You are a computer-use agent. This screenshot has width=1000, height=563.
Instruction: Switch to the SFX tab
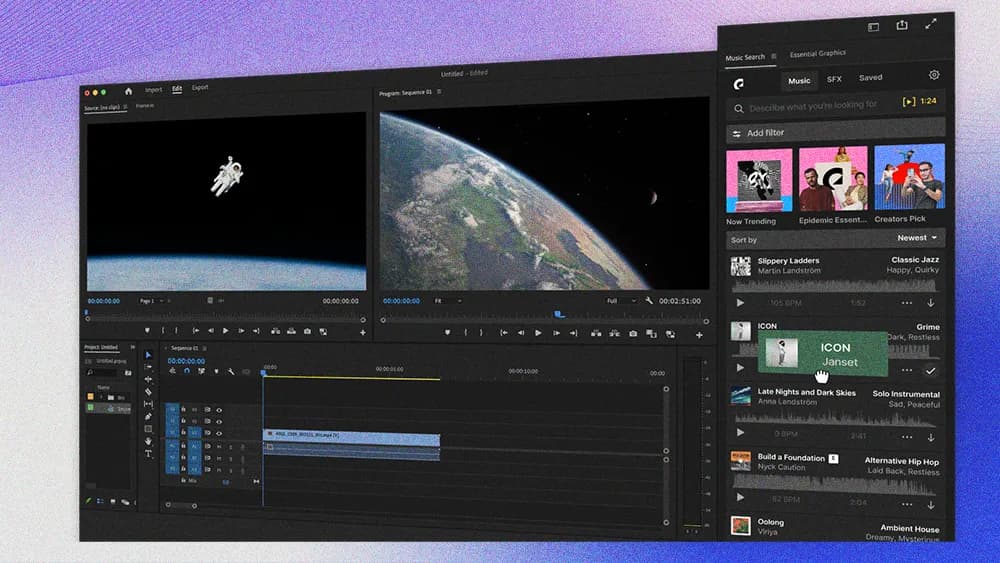tap(834, 79)
